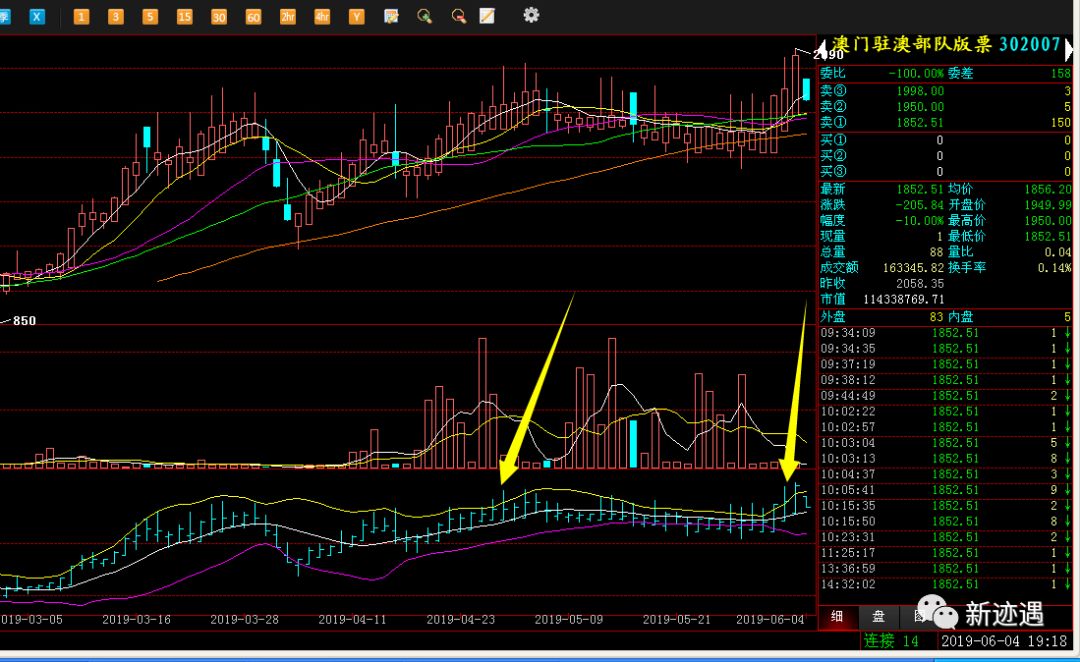Open the chart edit tool icon
This screenshot has width=1080, height=662.
click(391, 16)
